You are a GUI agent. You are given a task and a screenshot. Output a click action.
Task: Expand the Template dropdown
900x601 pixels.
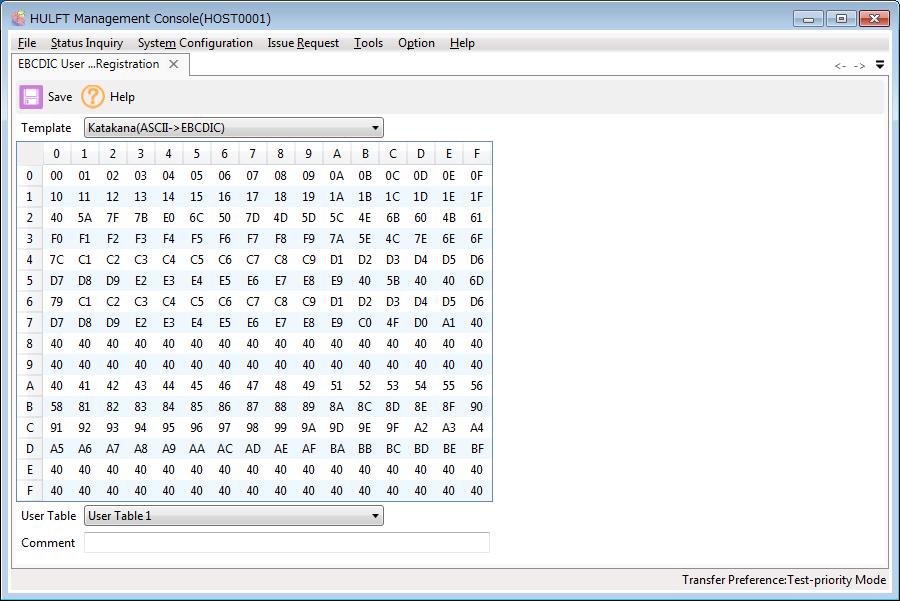coord(376,128)
